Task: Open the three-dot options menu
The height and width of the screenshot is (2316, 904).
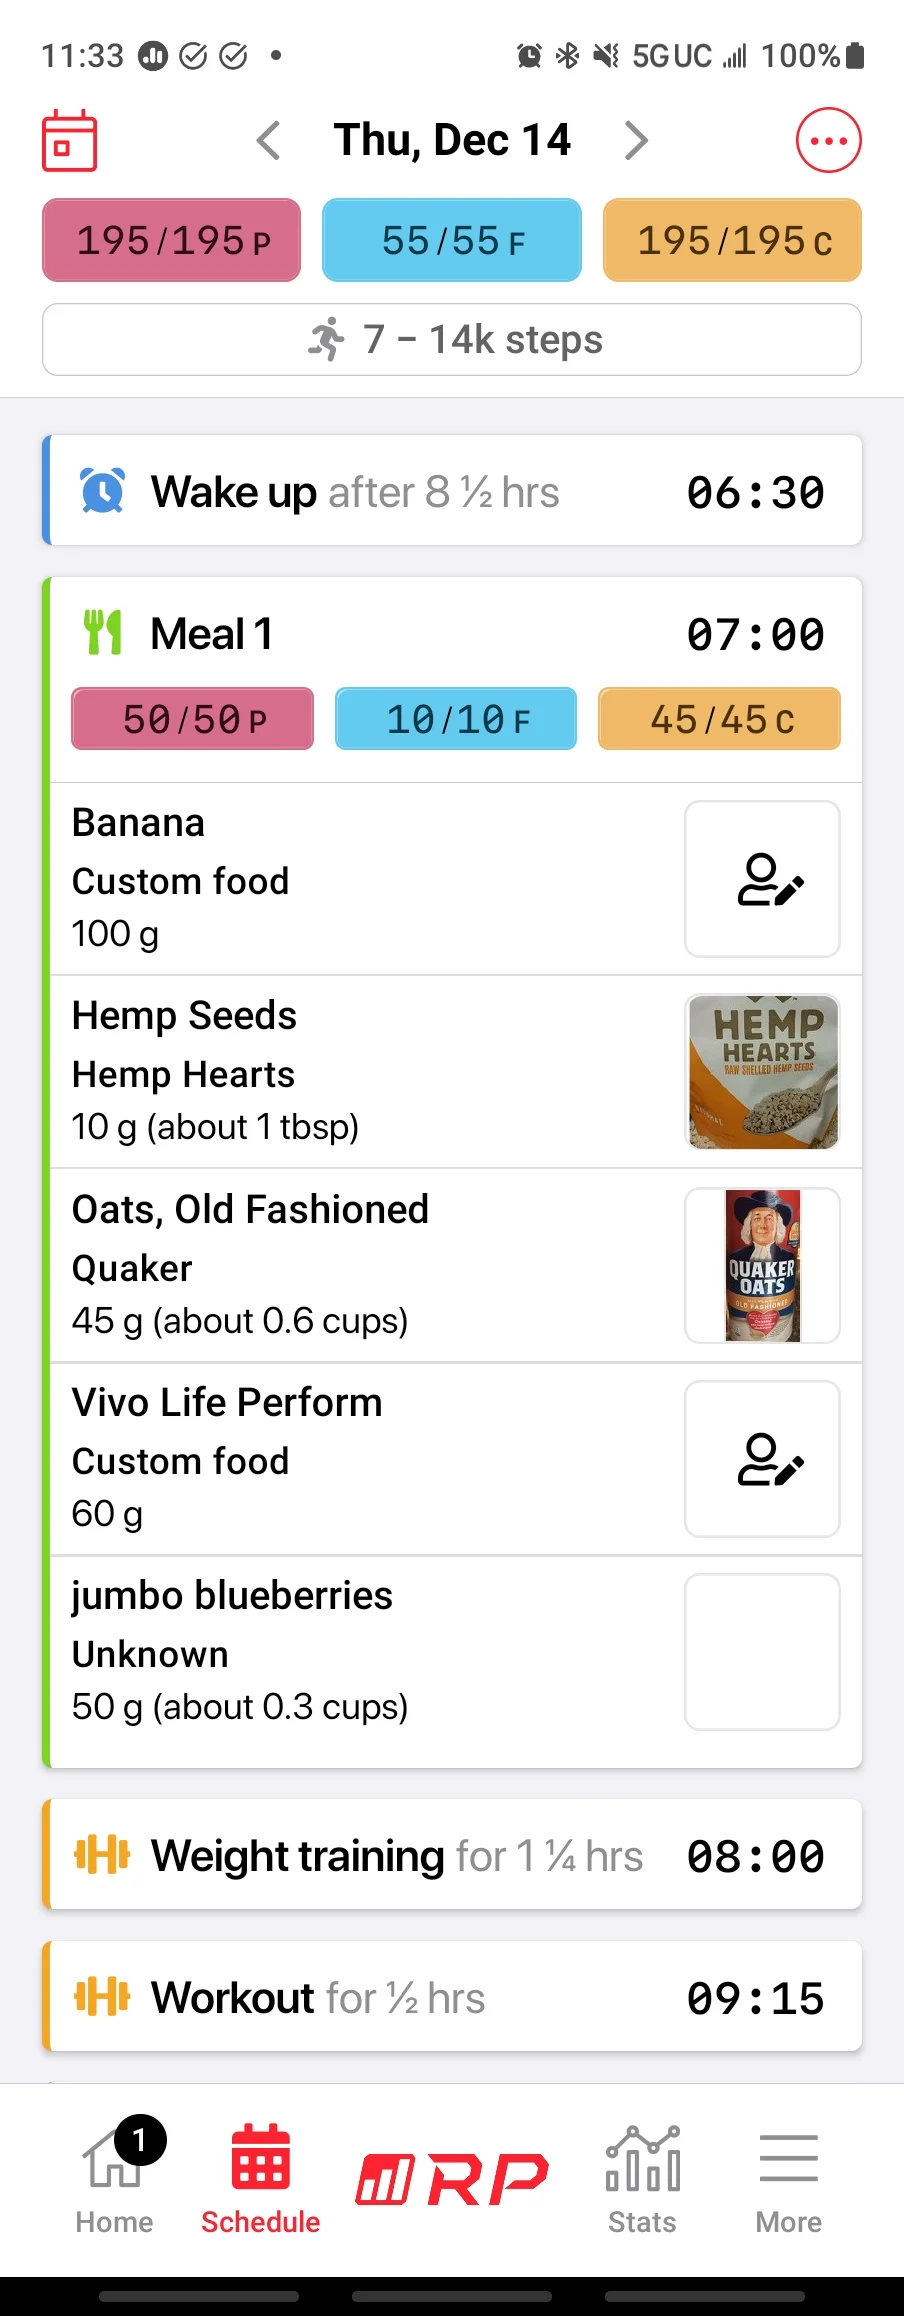Action: click(x=828, y=140)
